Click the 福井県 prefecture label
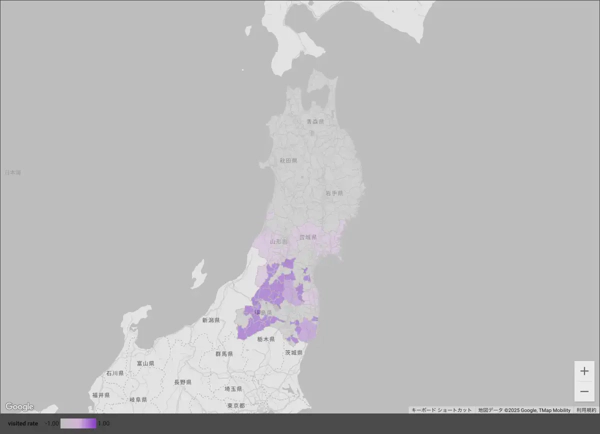 pos(101,395)
